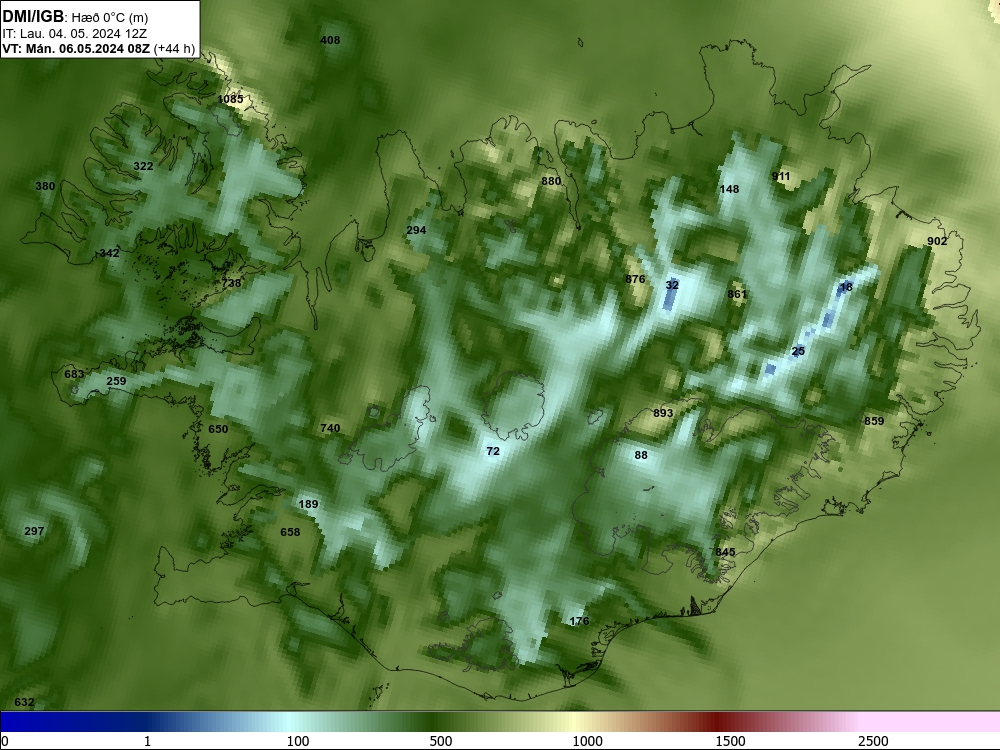Image resolution: width=1000 pixels, height=750 pixels.
Task: Click the 845 value label
Action: point(725,552)
